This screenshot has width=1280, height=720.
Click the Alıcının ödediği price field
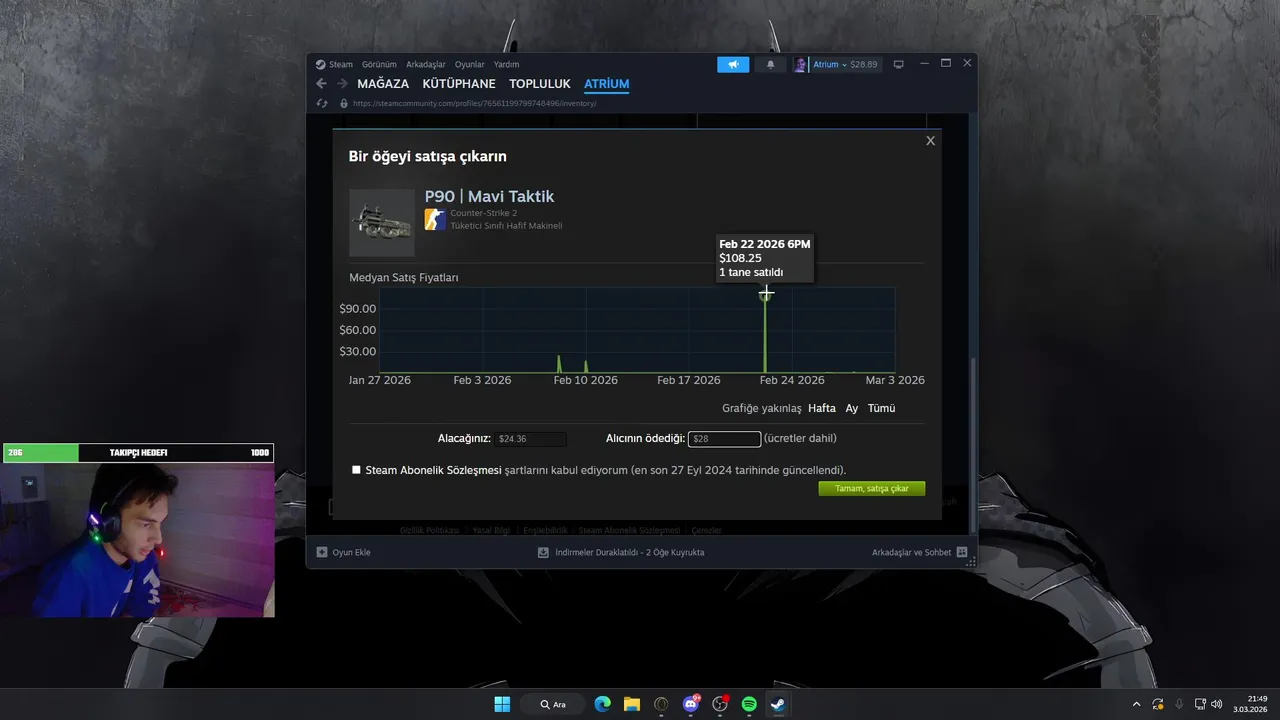724,439
